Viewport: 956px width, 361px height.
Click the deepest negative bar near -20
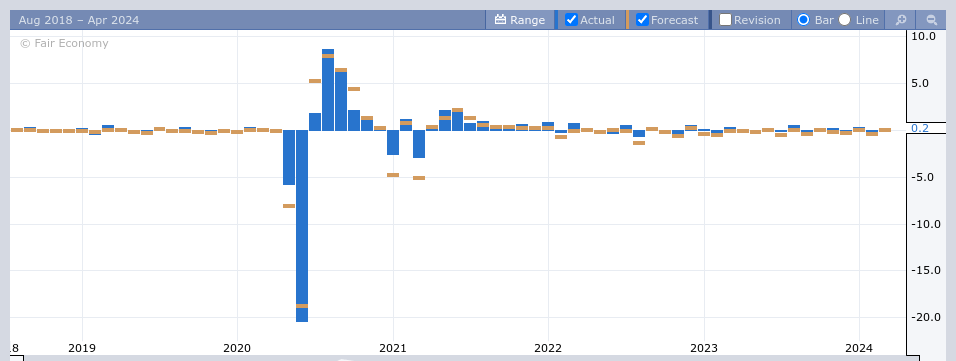[302, 226]
